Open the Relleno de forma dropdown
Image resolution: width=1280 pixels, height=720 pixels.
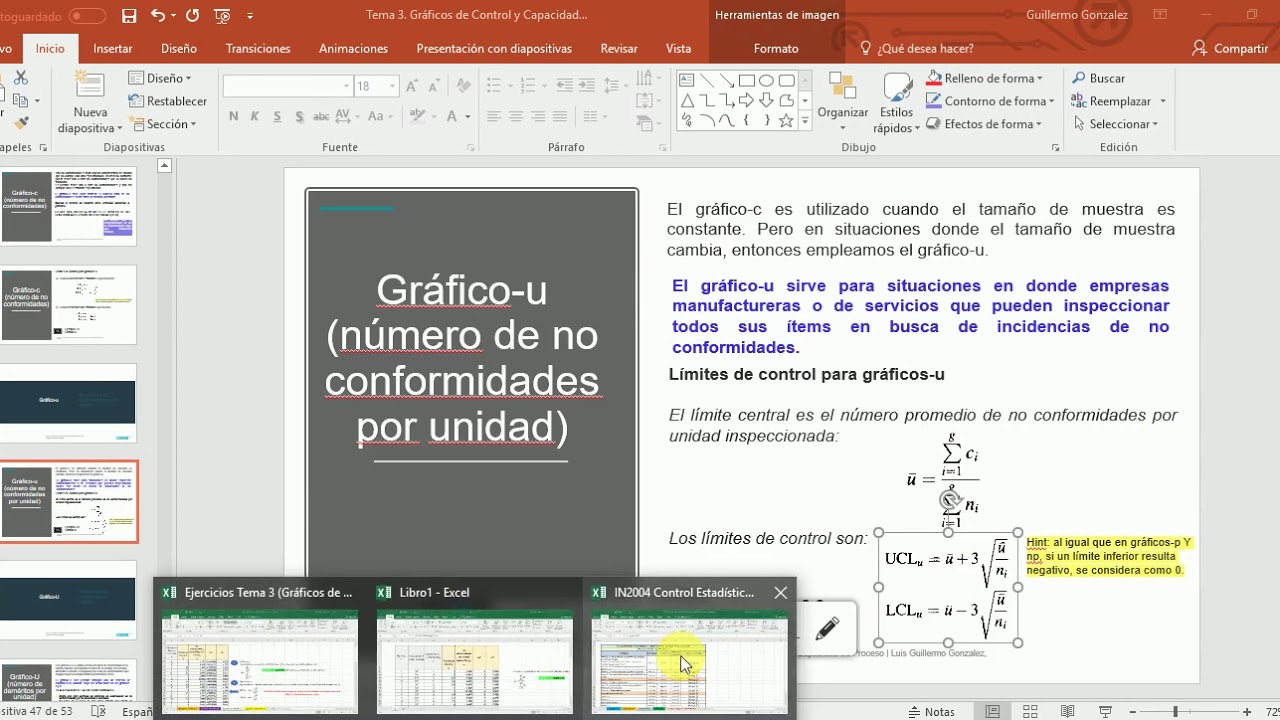click(986, 78)
